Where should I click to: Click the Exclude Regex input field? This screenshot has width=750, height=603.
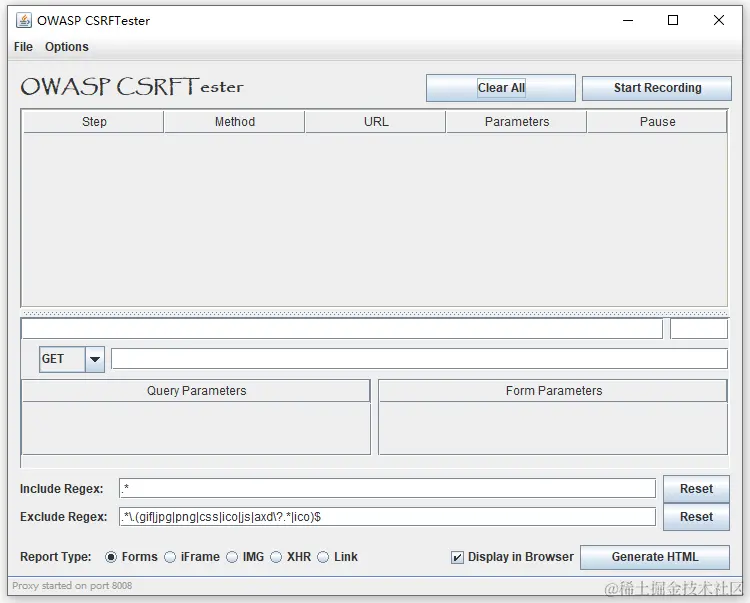coord(387,517)
